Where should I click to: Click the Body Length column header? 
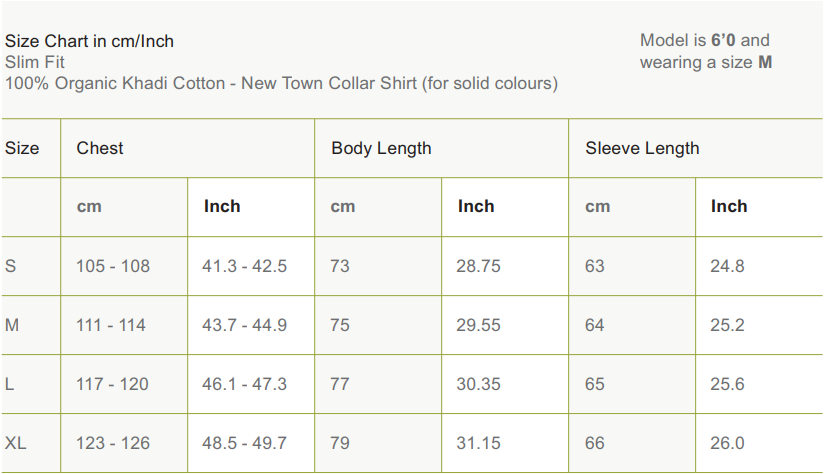(381, 148)
